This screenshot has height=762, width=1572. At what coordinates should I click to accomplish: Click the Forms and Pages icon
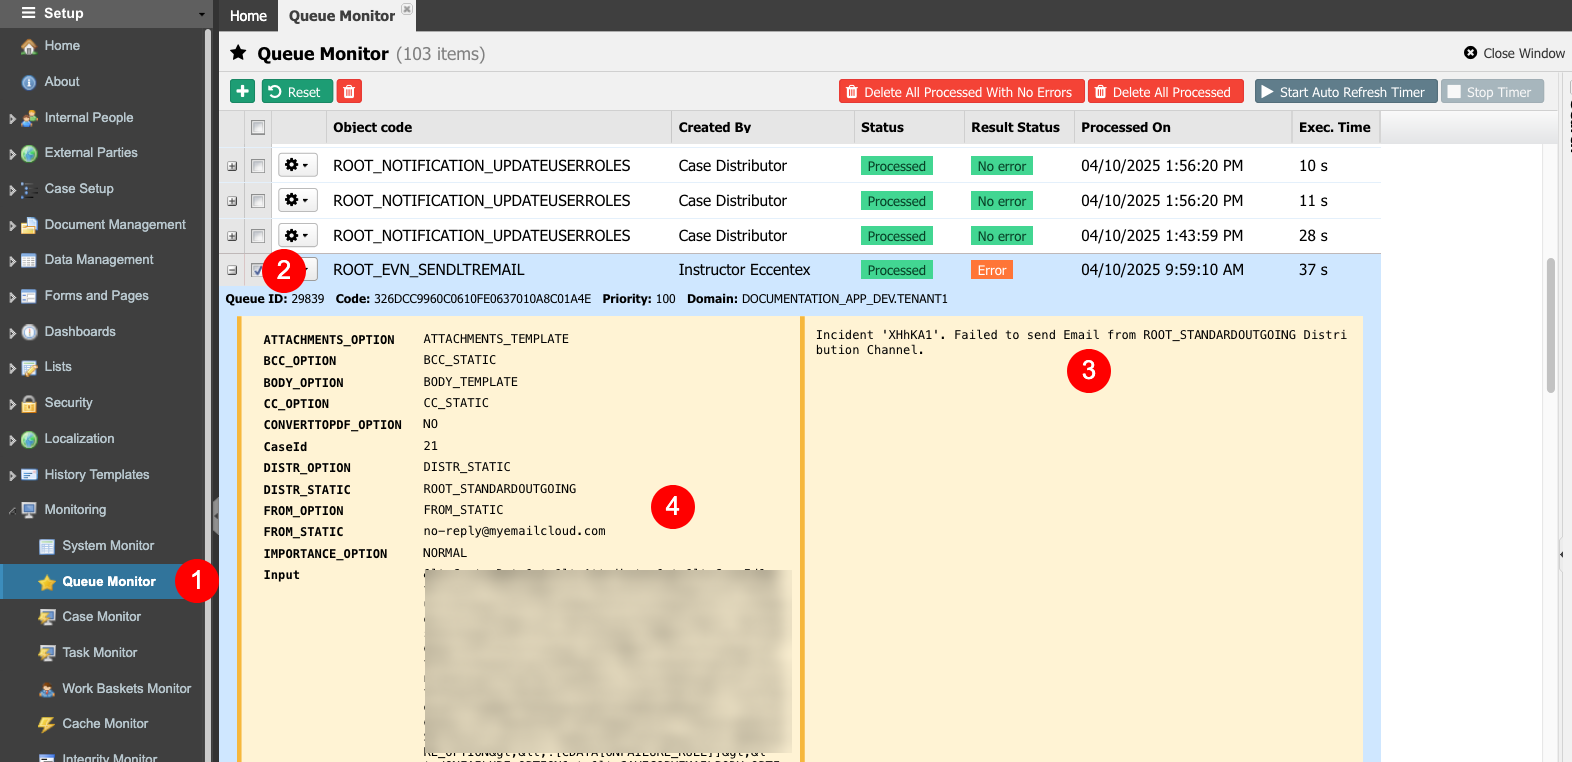(29, 296)
